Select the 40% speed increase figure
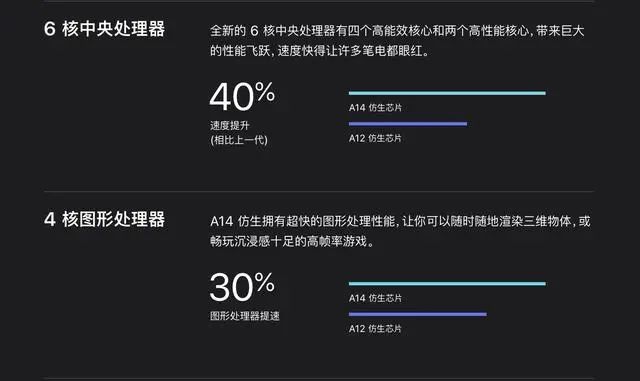Viewport: 640px width, 381px height. pyautogui.click(x=242, y=96)
